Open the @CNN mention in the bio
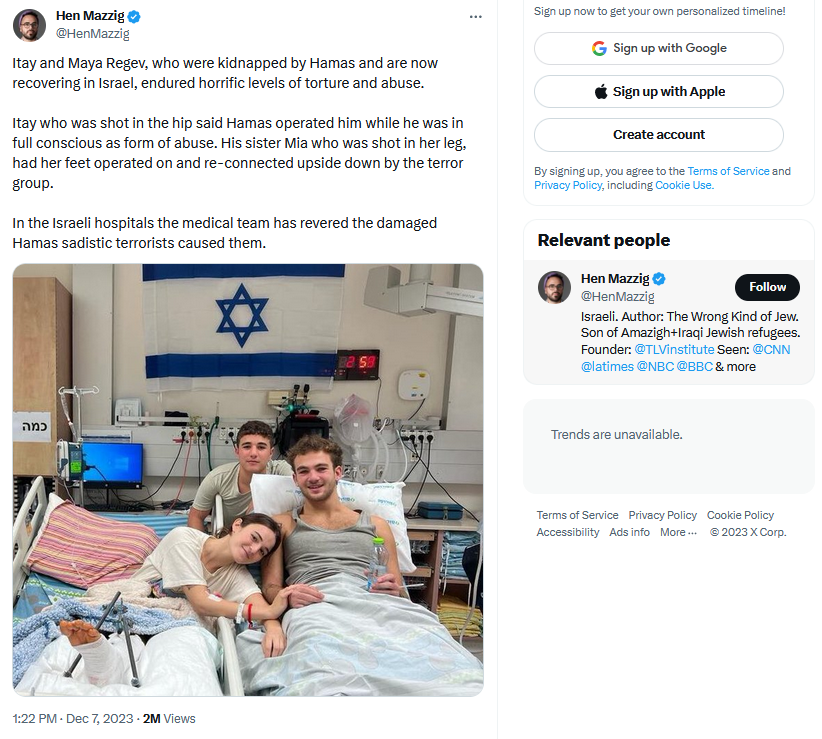Image resolution: width=822 pixels, height=739 pixels. point(771,349)
